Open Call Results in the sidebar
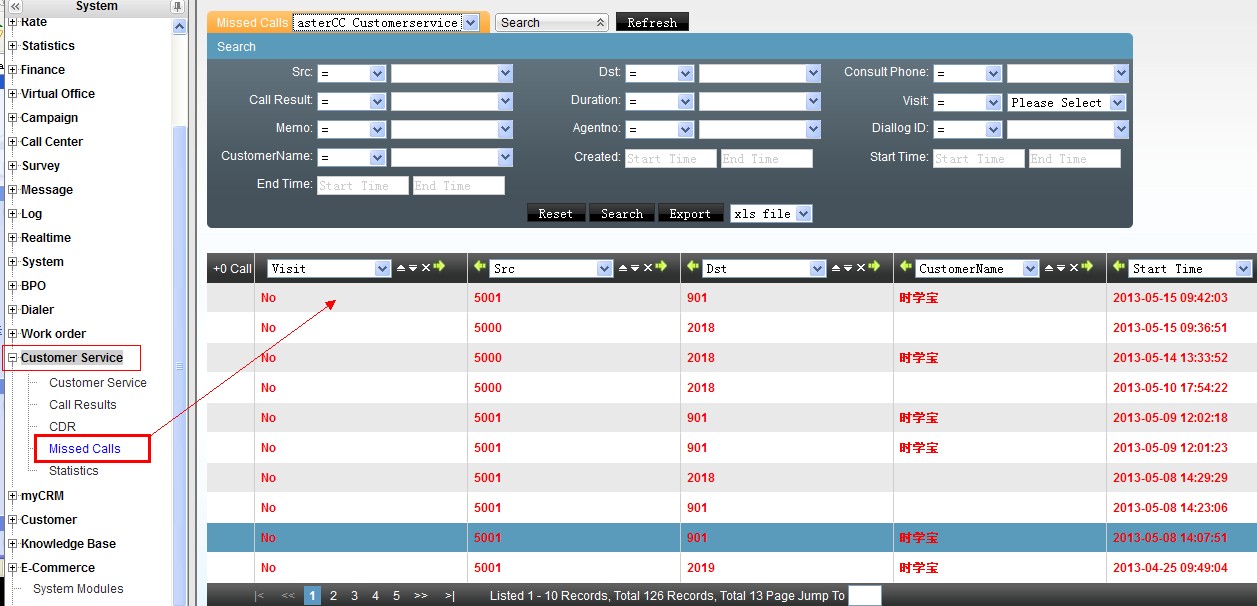The width and height of the screenshot is (1257, 606). tap(83, 405)
